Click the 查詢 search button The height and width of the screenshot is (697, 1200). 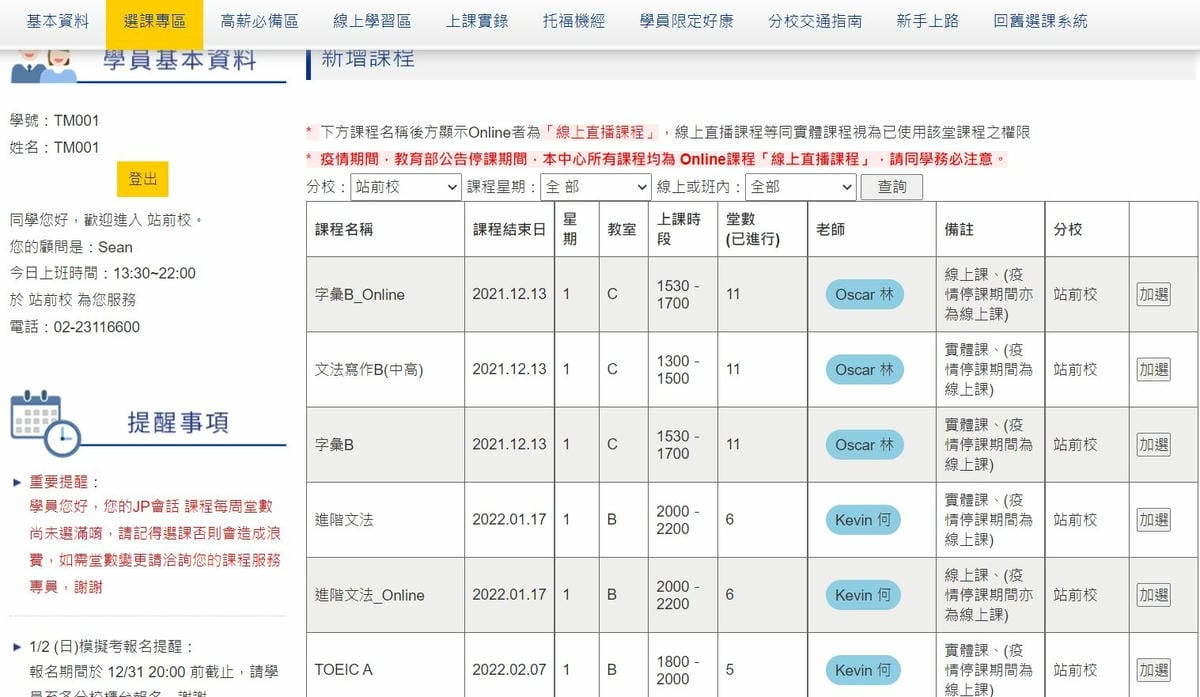[892, 187]
